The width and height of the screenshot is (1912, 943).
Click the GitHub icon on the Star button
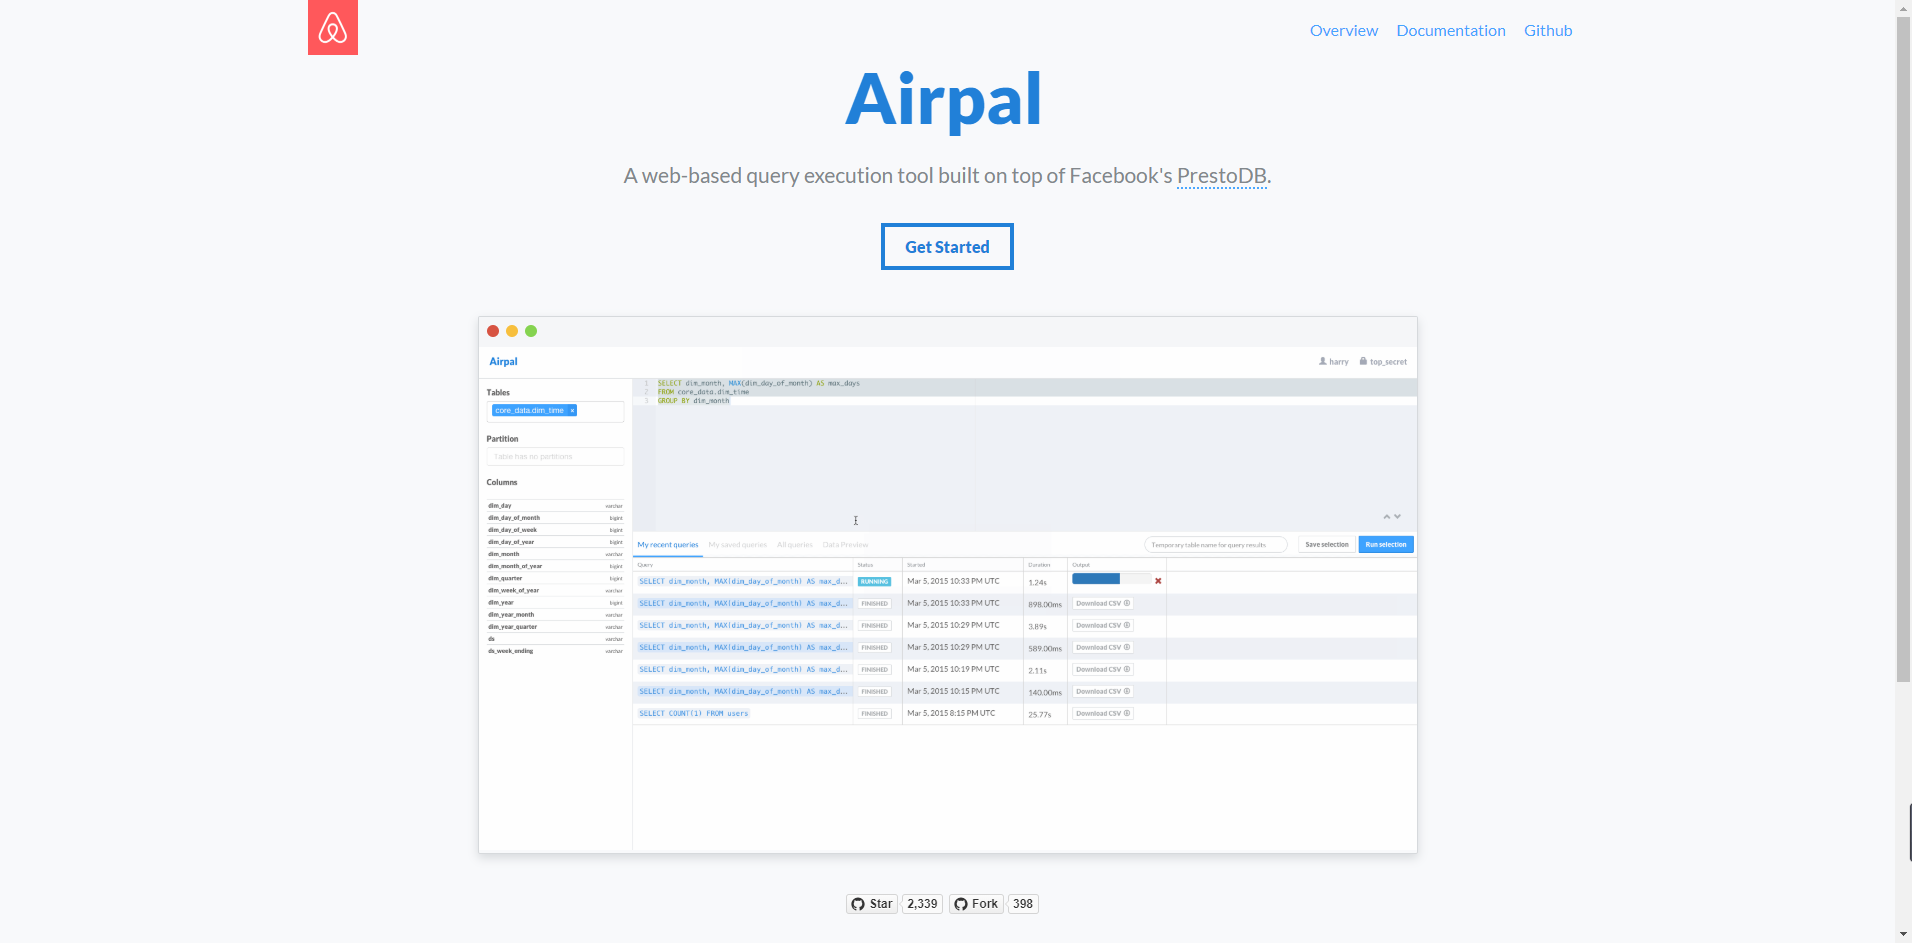[x=859, y=903]
